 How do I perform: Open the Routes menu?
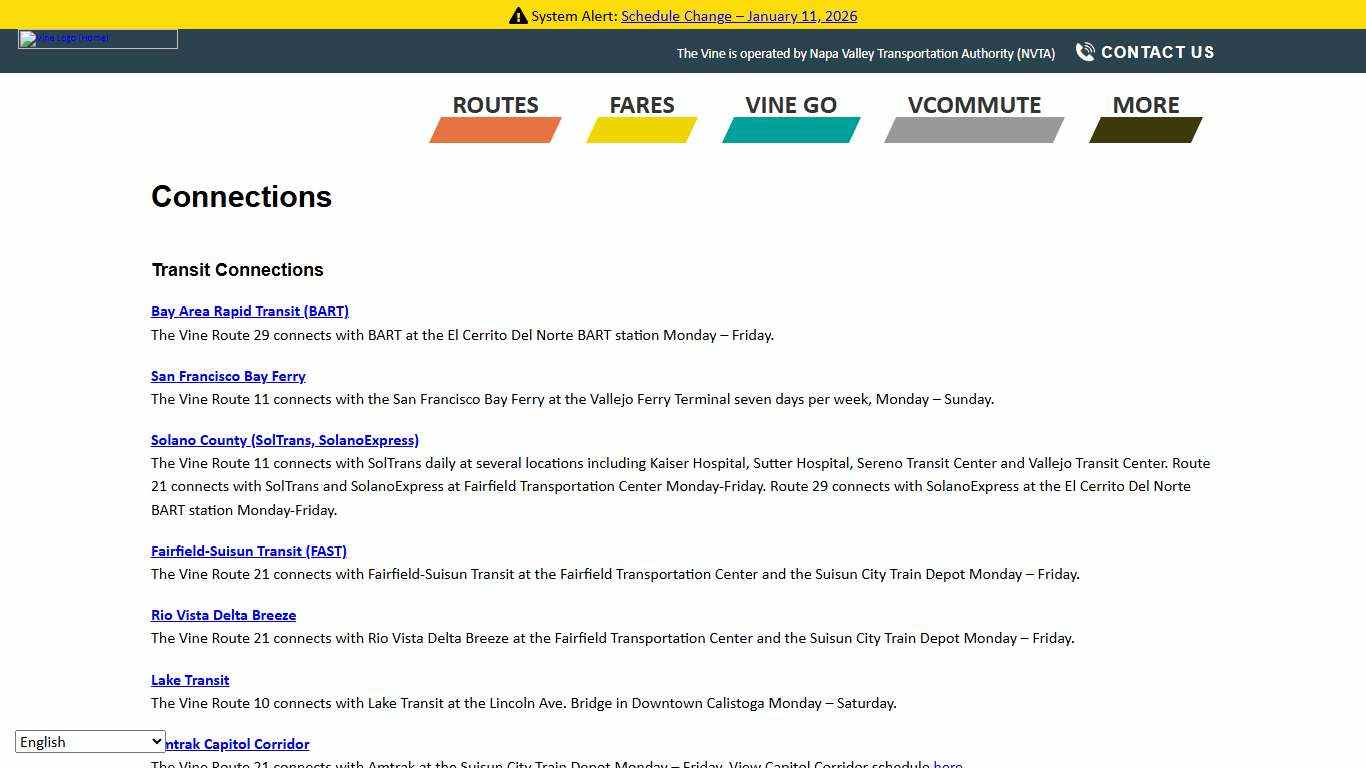pyautogui.click(x=495, y=105)
